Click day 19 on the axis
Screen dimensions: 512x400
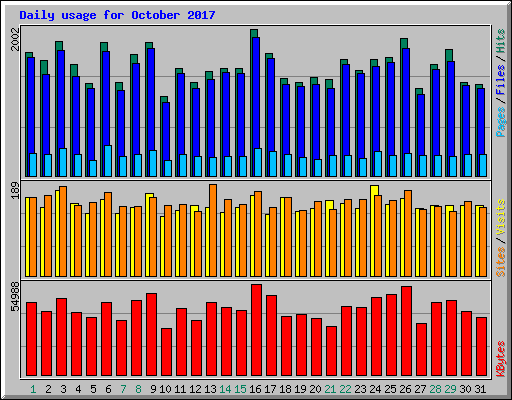tap(300, 389)
